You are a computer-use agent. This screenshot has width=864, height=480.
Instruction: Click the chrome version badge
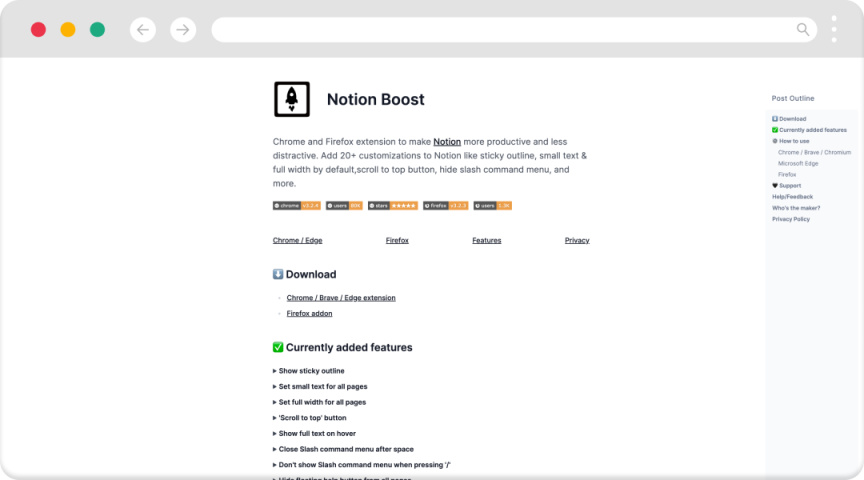(x=296, y=205)
